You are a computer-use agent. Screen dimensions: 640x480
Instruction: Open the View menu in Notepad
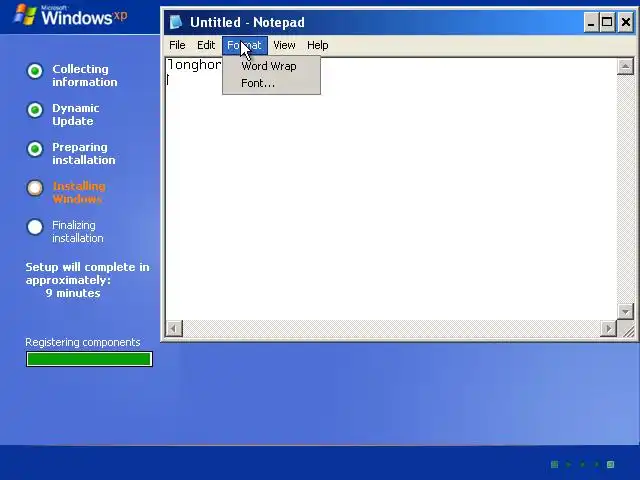pos(284,45)
